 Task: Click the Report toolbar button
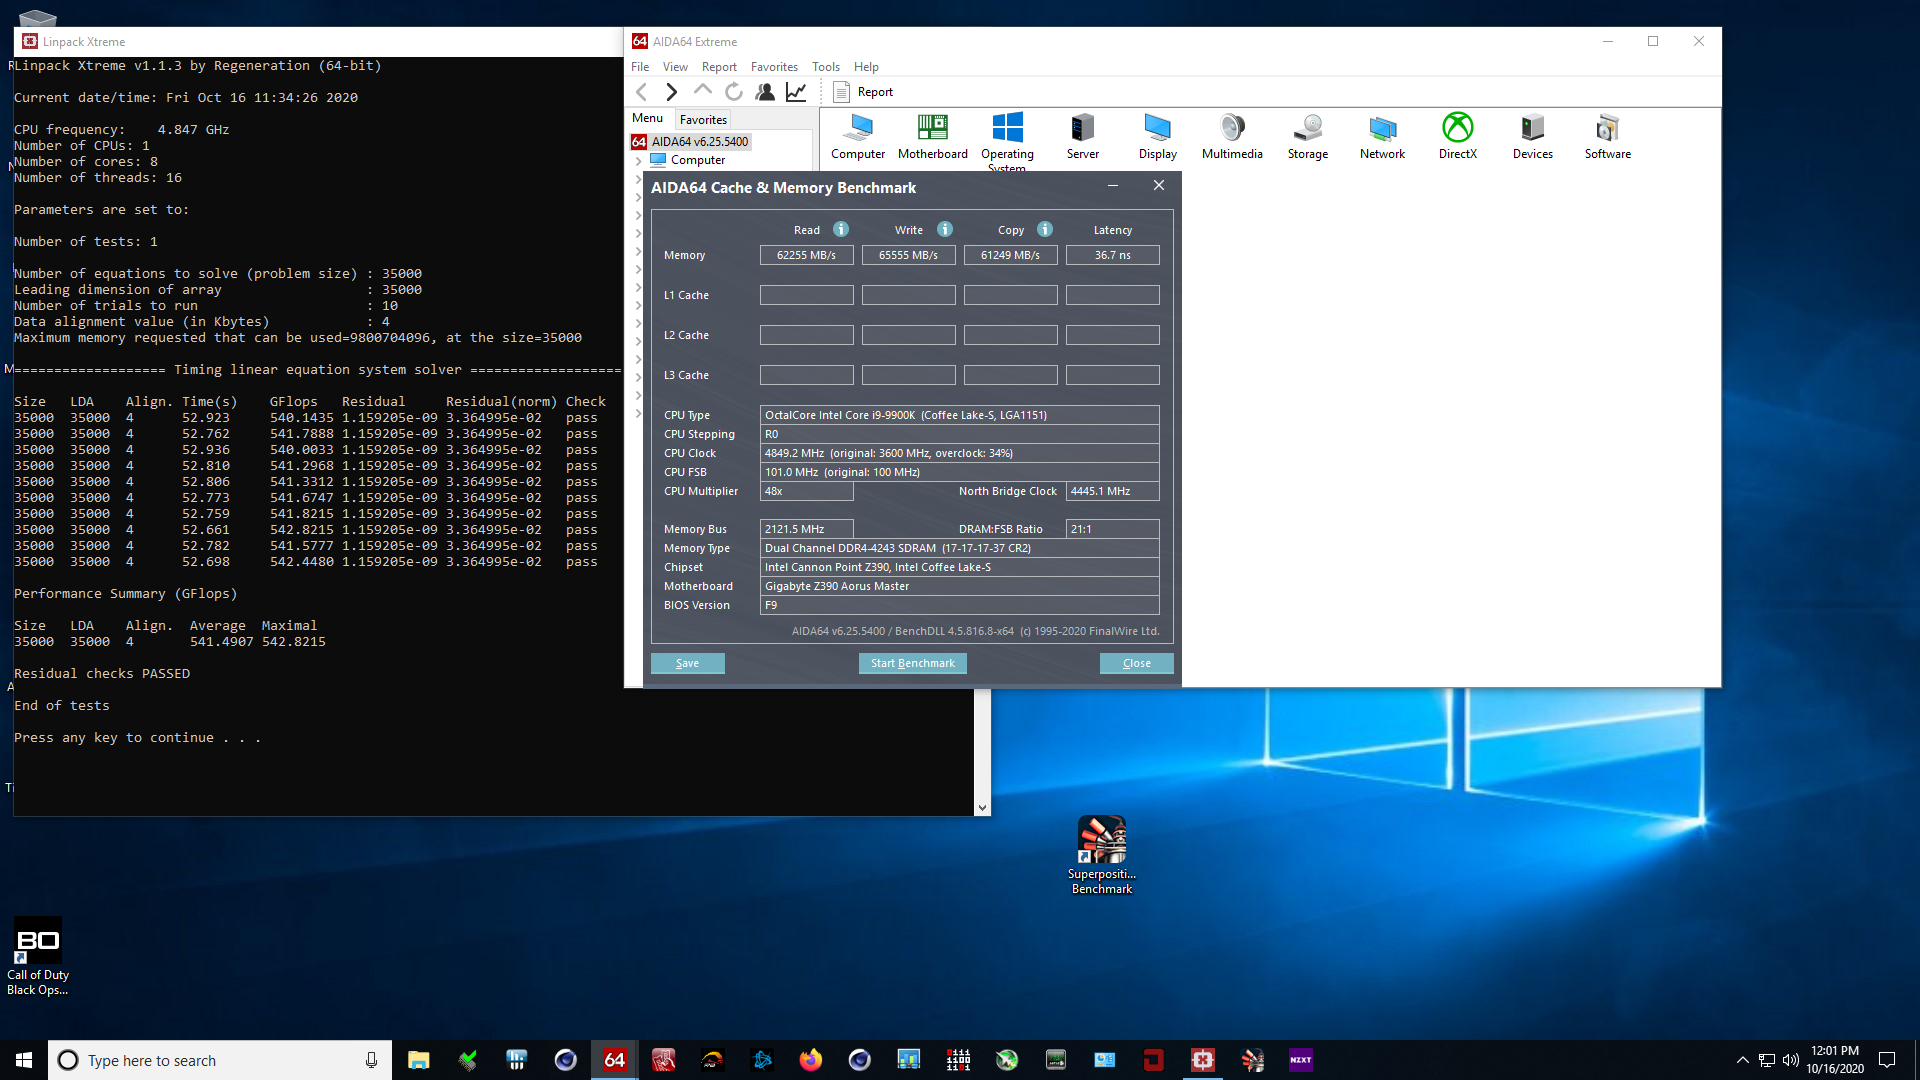863,92
